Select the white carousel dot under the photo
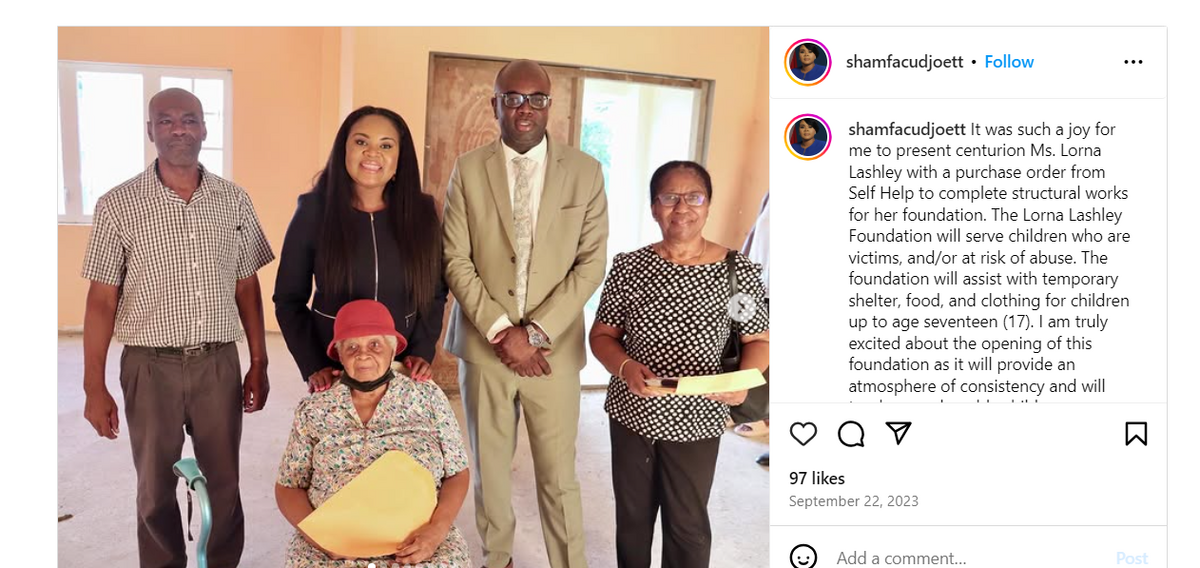 [371, 565]
